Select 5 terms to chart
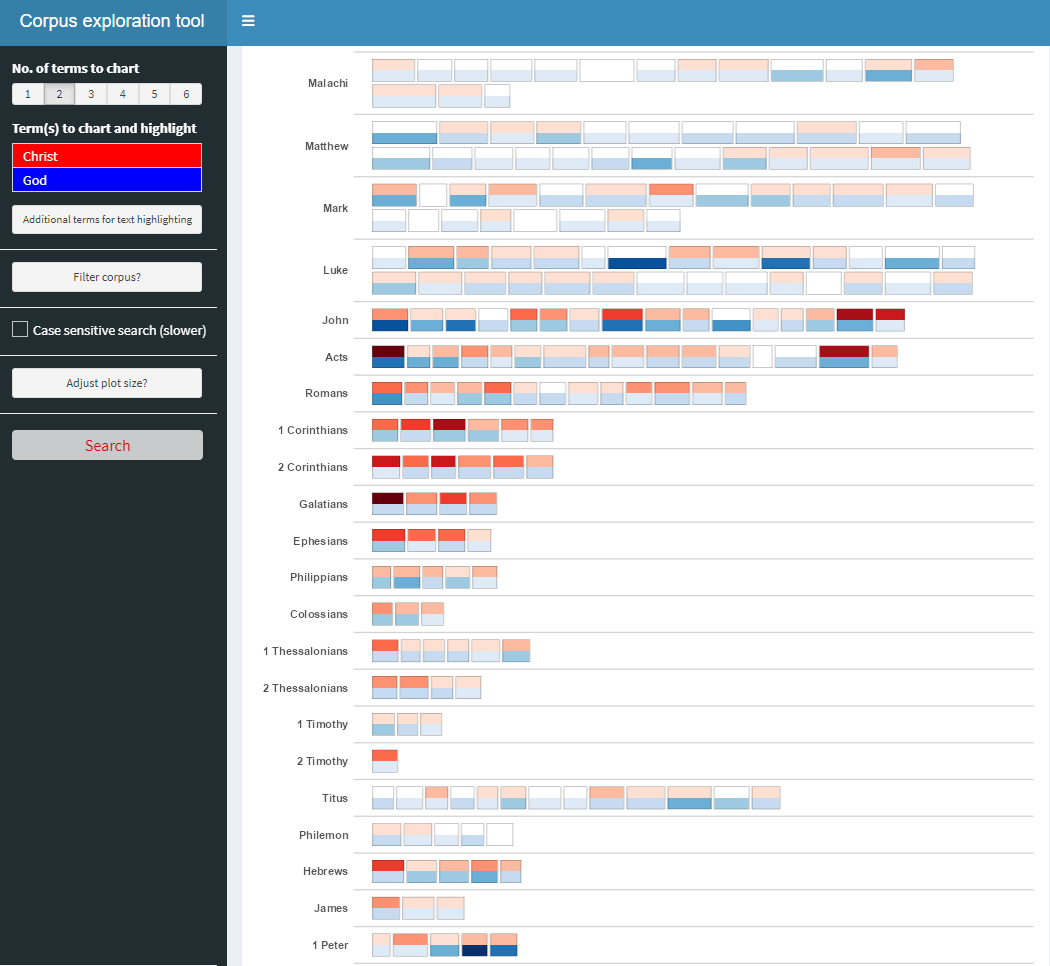The height and width of the screenshot is (966, 1050). coord(155,94)
